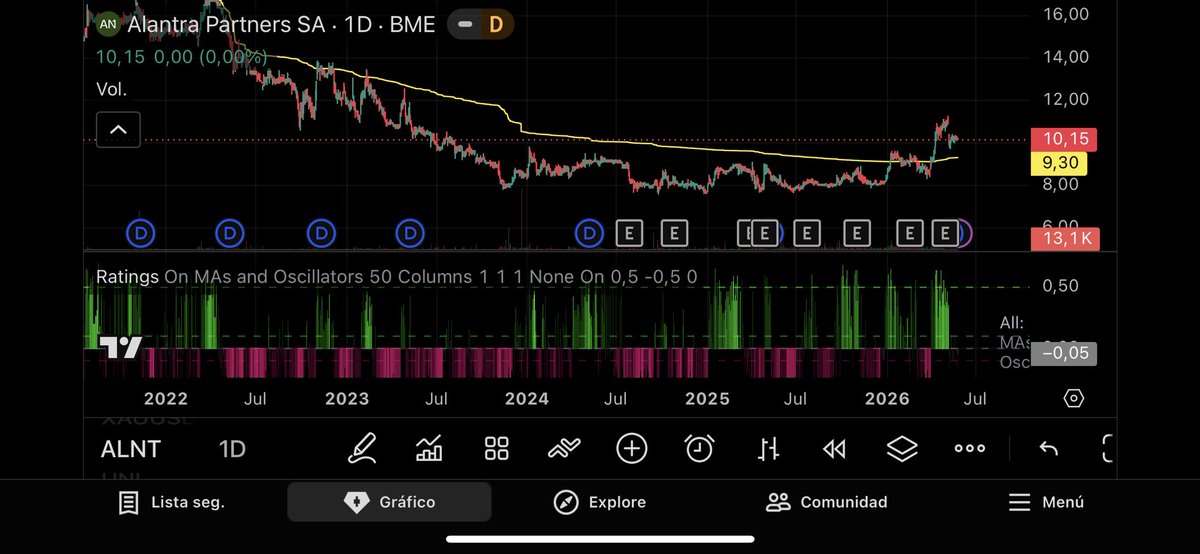The image size is (1200, 554).
Task: Open the stacked layers object tree icon
Action: click(x=902, y=448)
